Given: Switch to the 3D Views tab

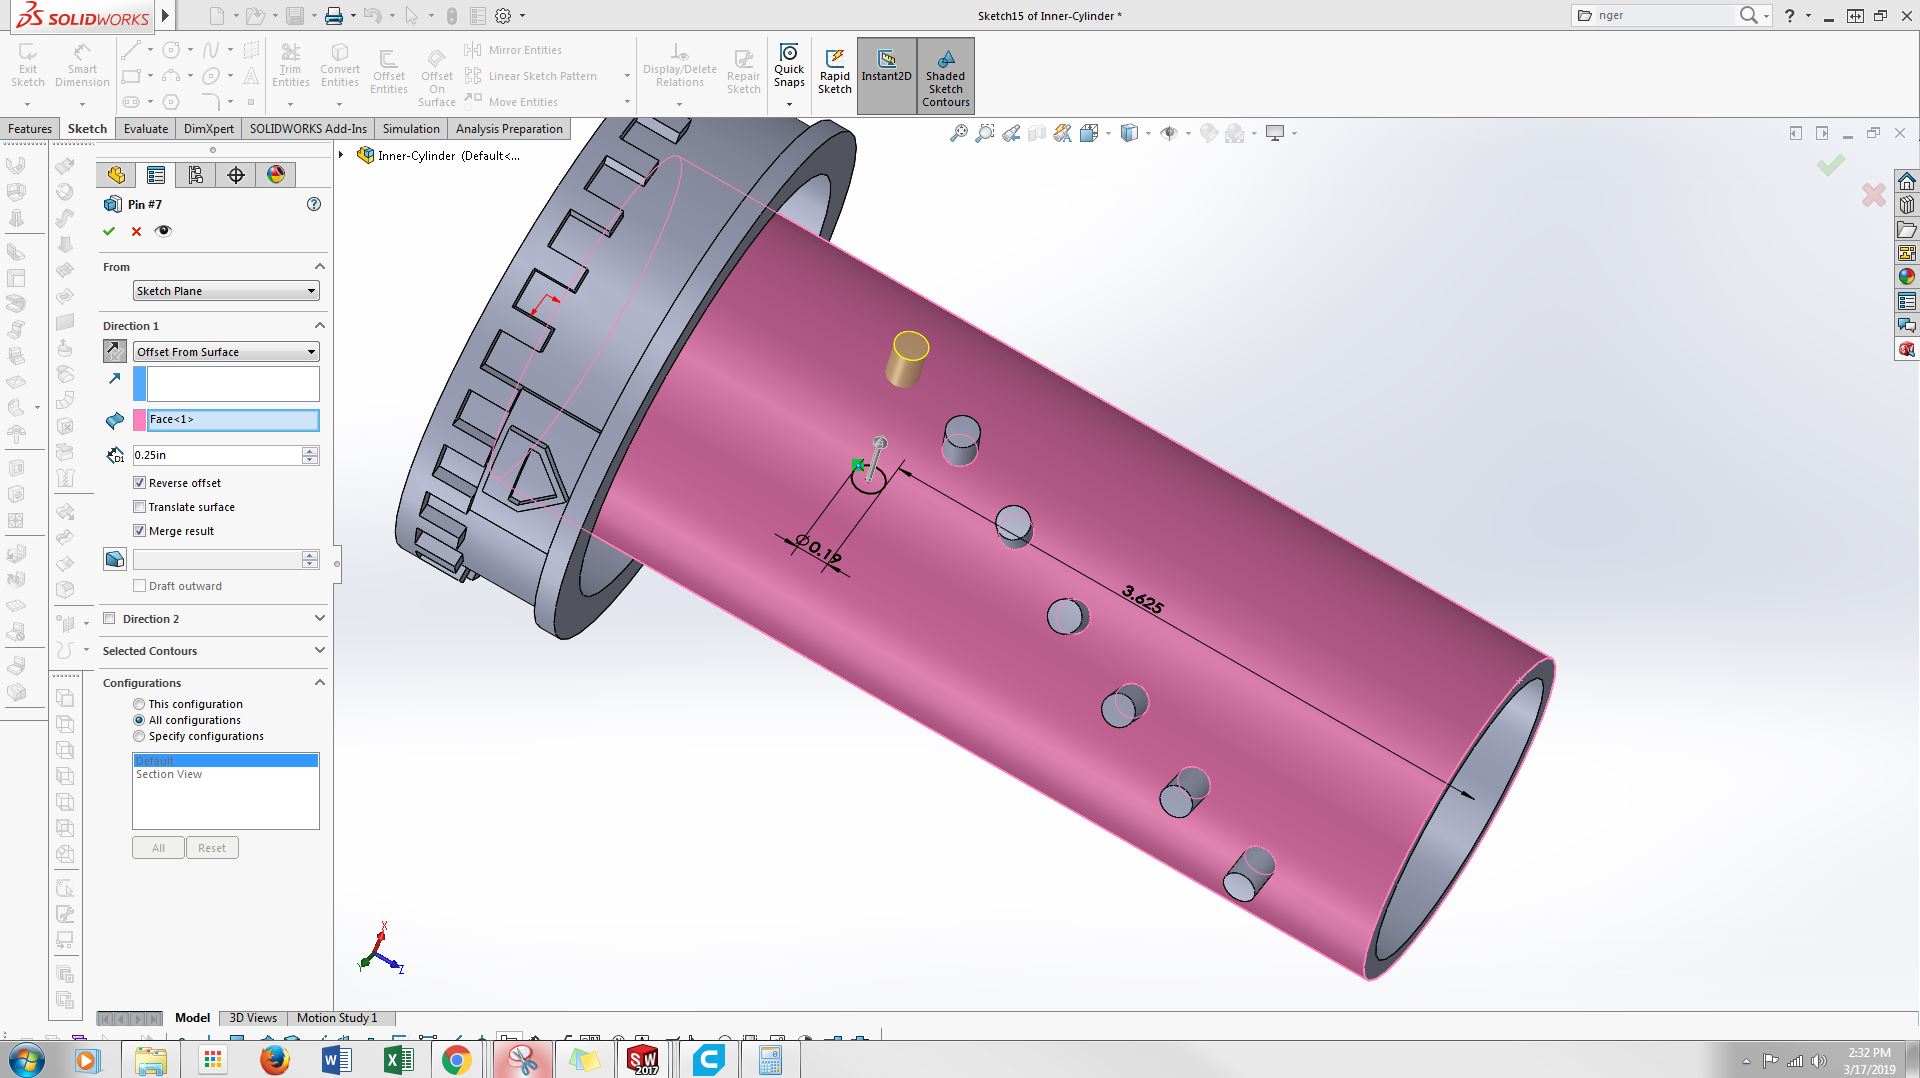Looking at the screenshot, I should pyautogui.click(x=253, y=1018).
